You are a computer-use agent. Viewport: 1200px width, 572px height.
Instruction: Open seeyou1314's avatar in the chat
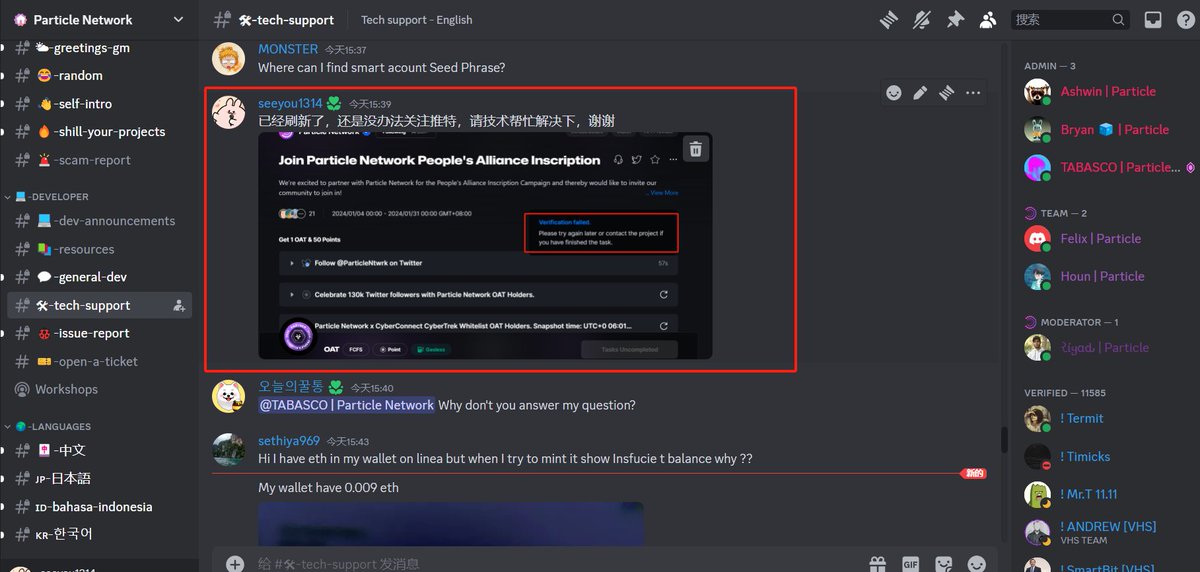[x=228, y=112]
